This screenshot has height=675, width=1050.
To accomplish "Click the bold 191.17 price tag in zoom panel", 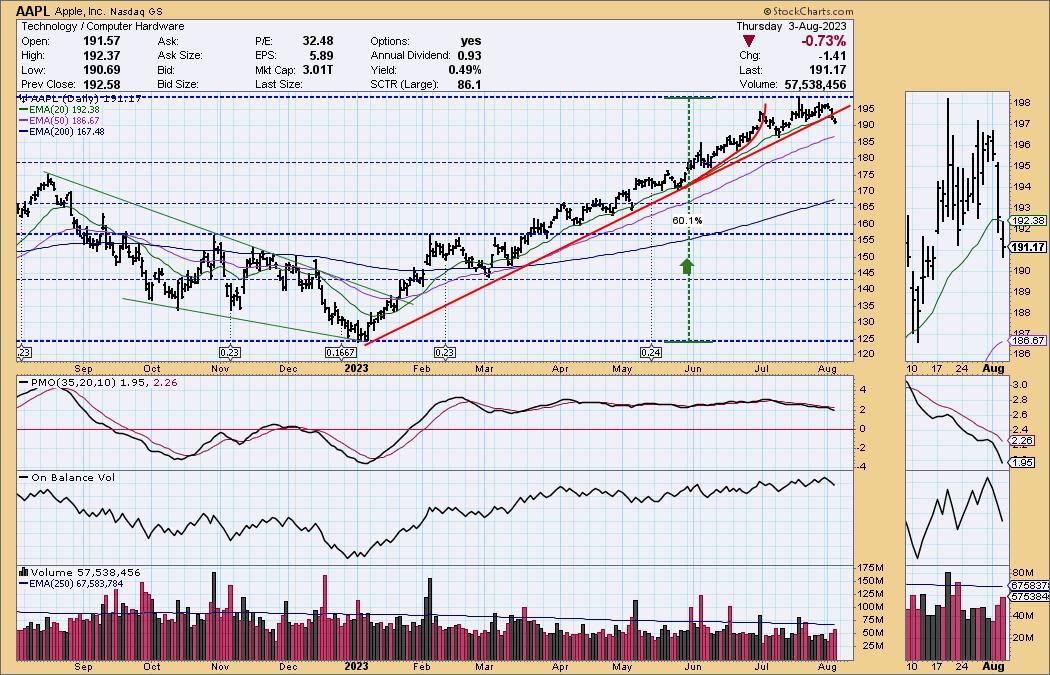I will [1028, 248].
